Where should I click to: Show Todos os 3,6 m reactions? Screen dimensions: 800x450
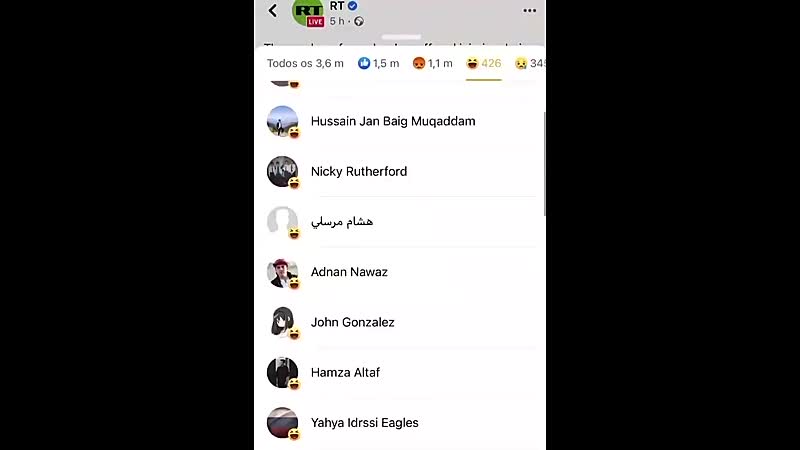pos(305,63)
